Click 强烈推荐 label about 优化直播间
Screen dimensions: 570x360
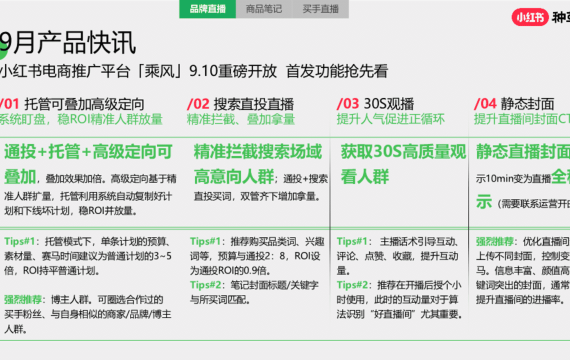click(x=495, y=241)
